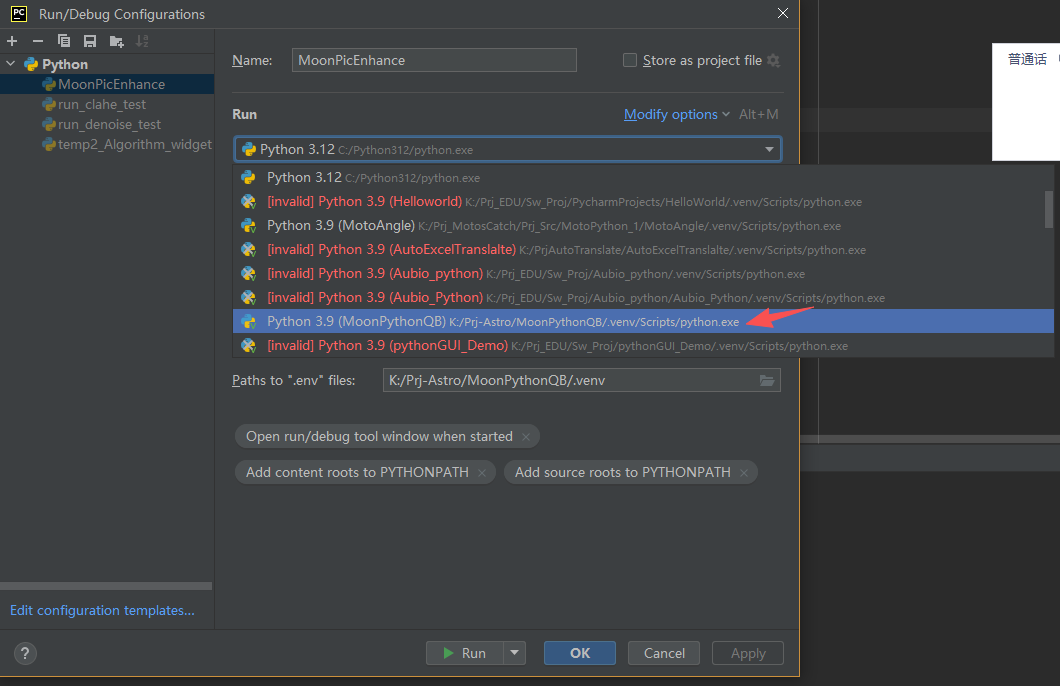Close the Run/Debug Configurations dialog
Image resolution: width=1060 pixels, height=686 pixels.
783,14
